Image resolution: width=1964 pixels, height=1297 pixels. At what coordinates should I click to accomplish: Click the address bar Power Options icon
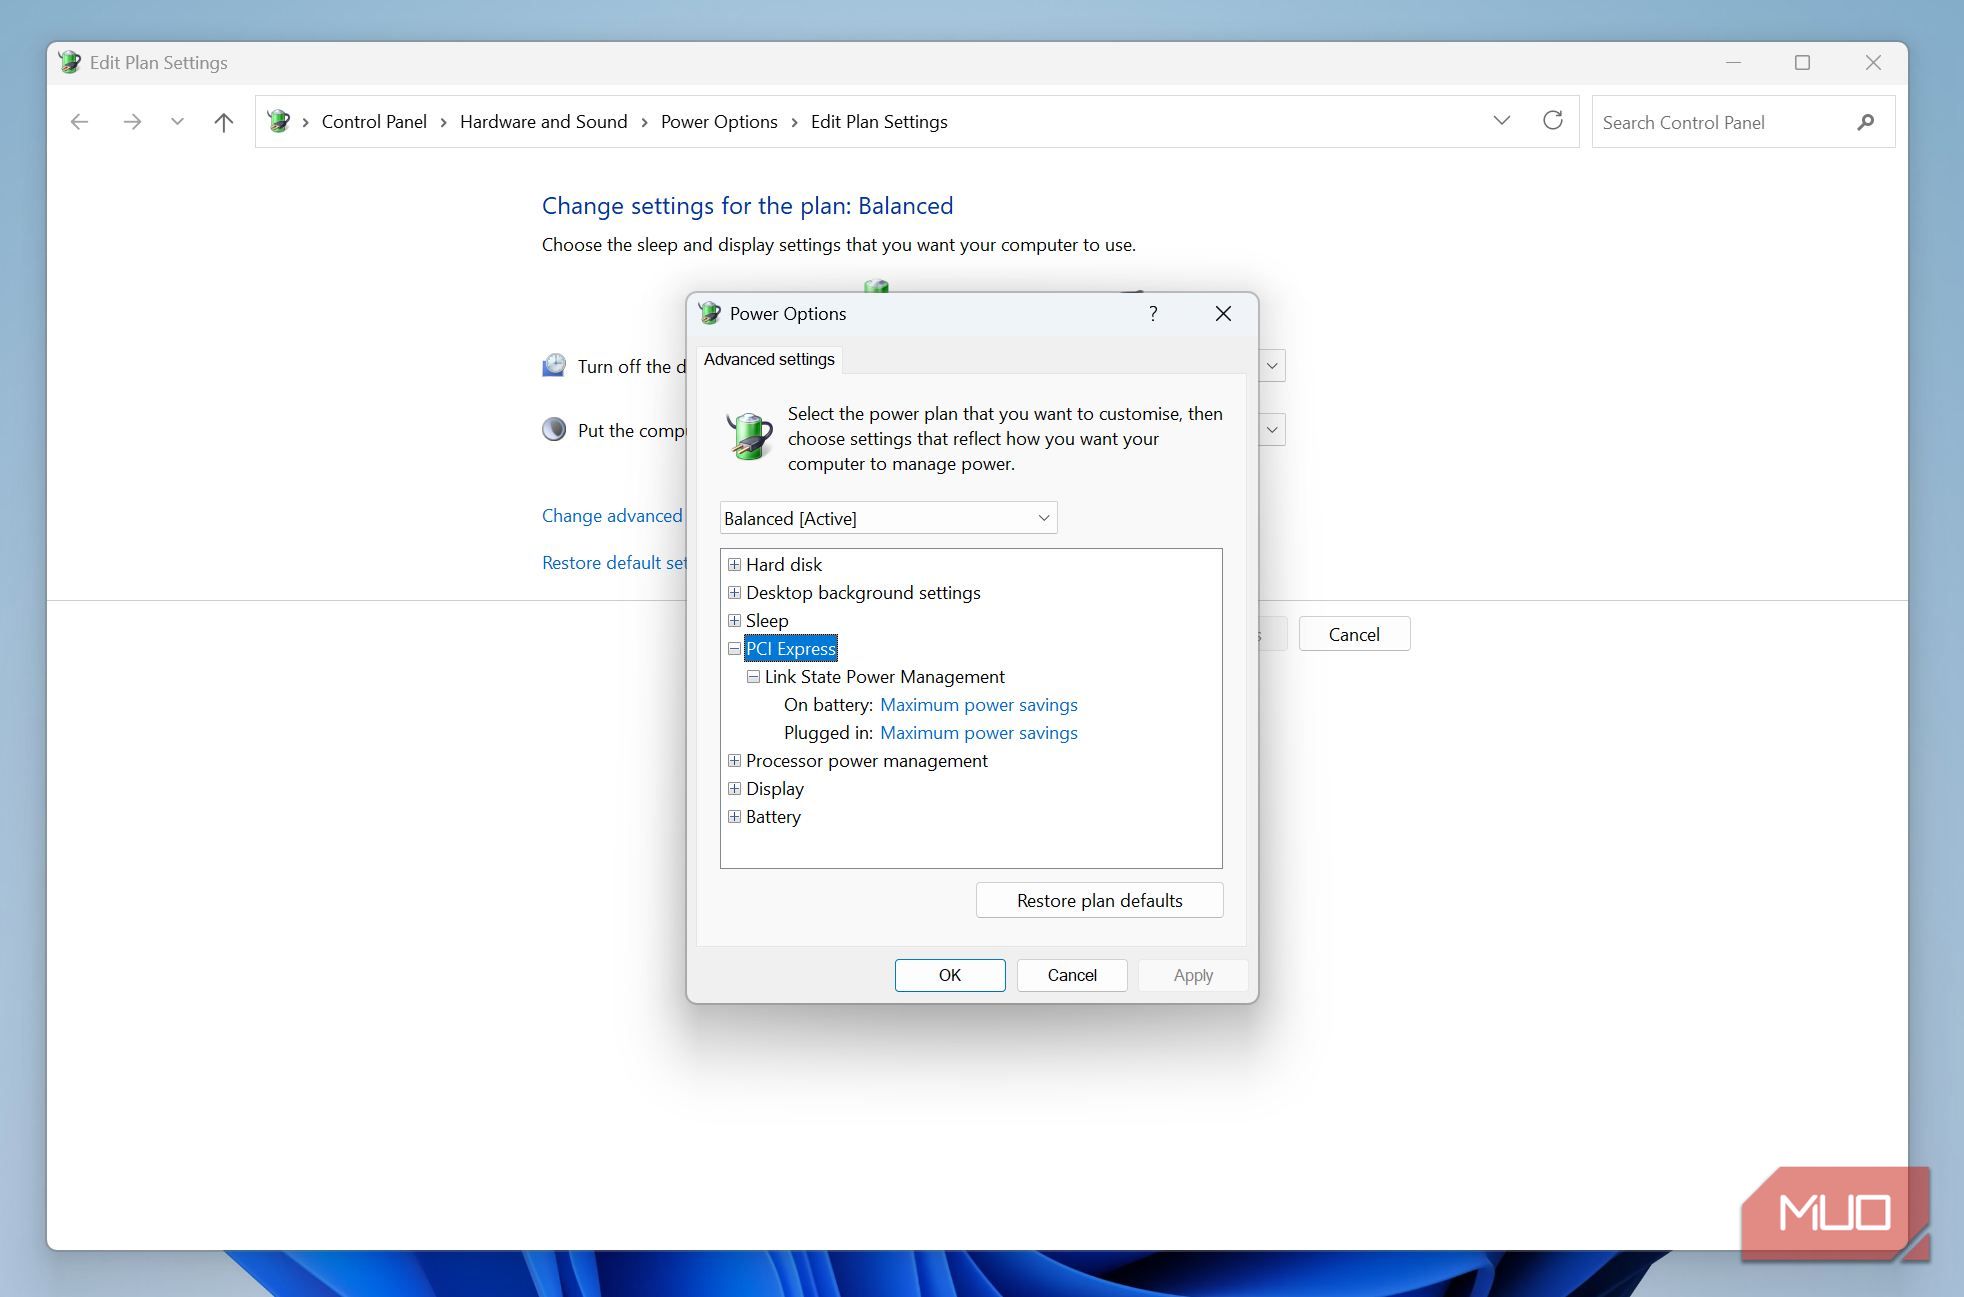(x=279, y=122)
